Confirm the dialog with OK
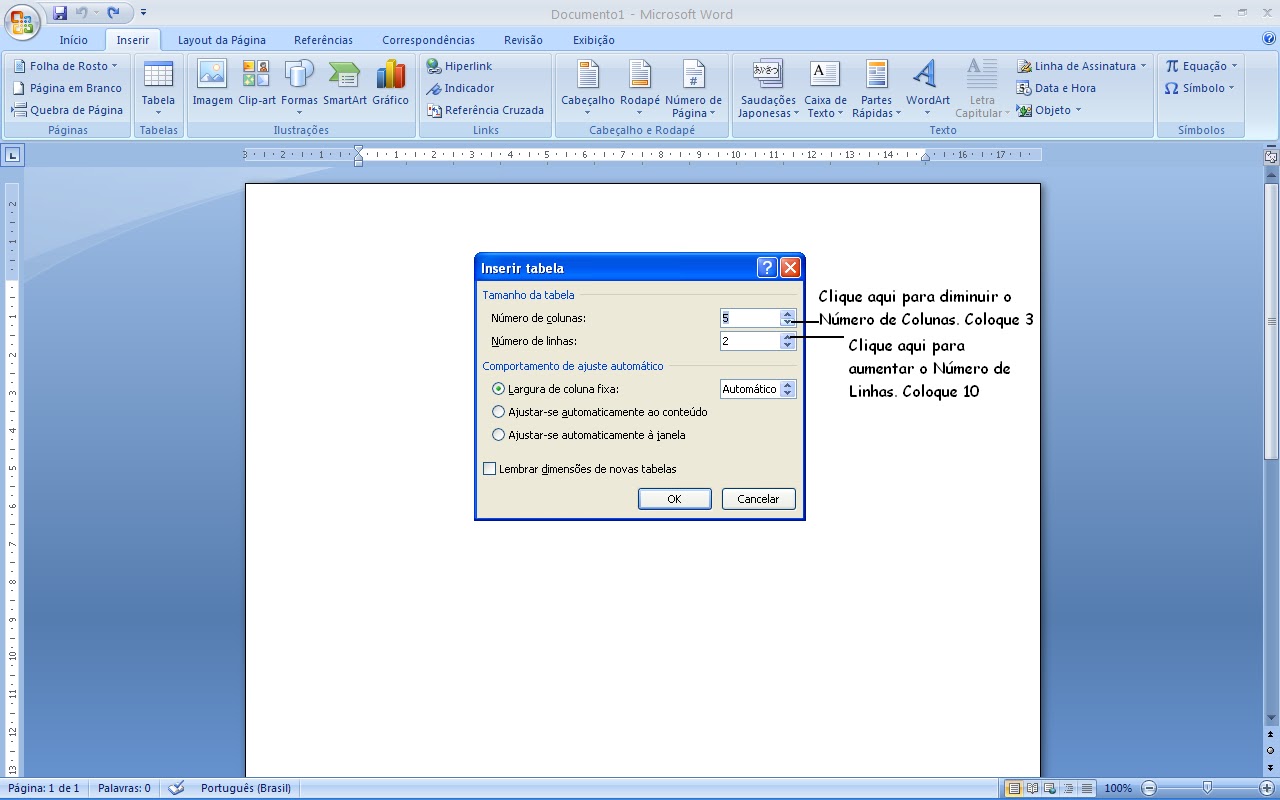The image size is (1280, 800). (675, 499)
